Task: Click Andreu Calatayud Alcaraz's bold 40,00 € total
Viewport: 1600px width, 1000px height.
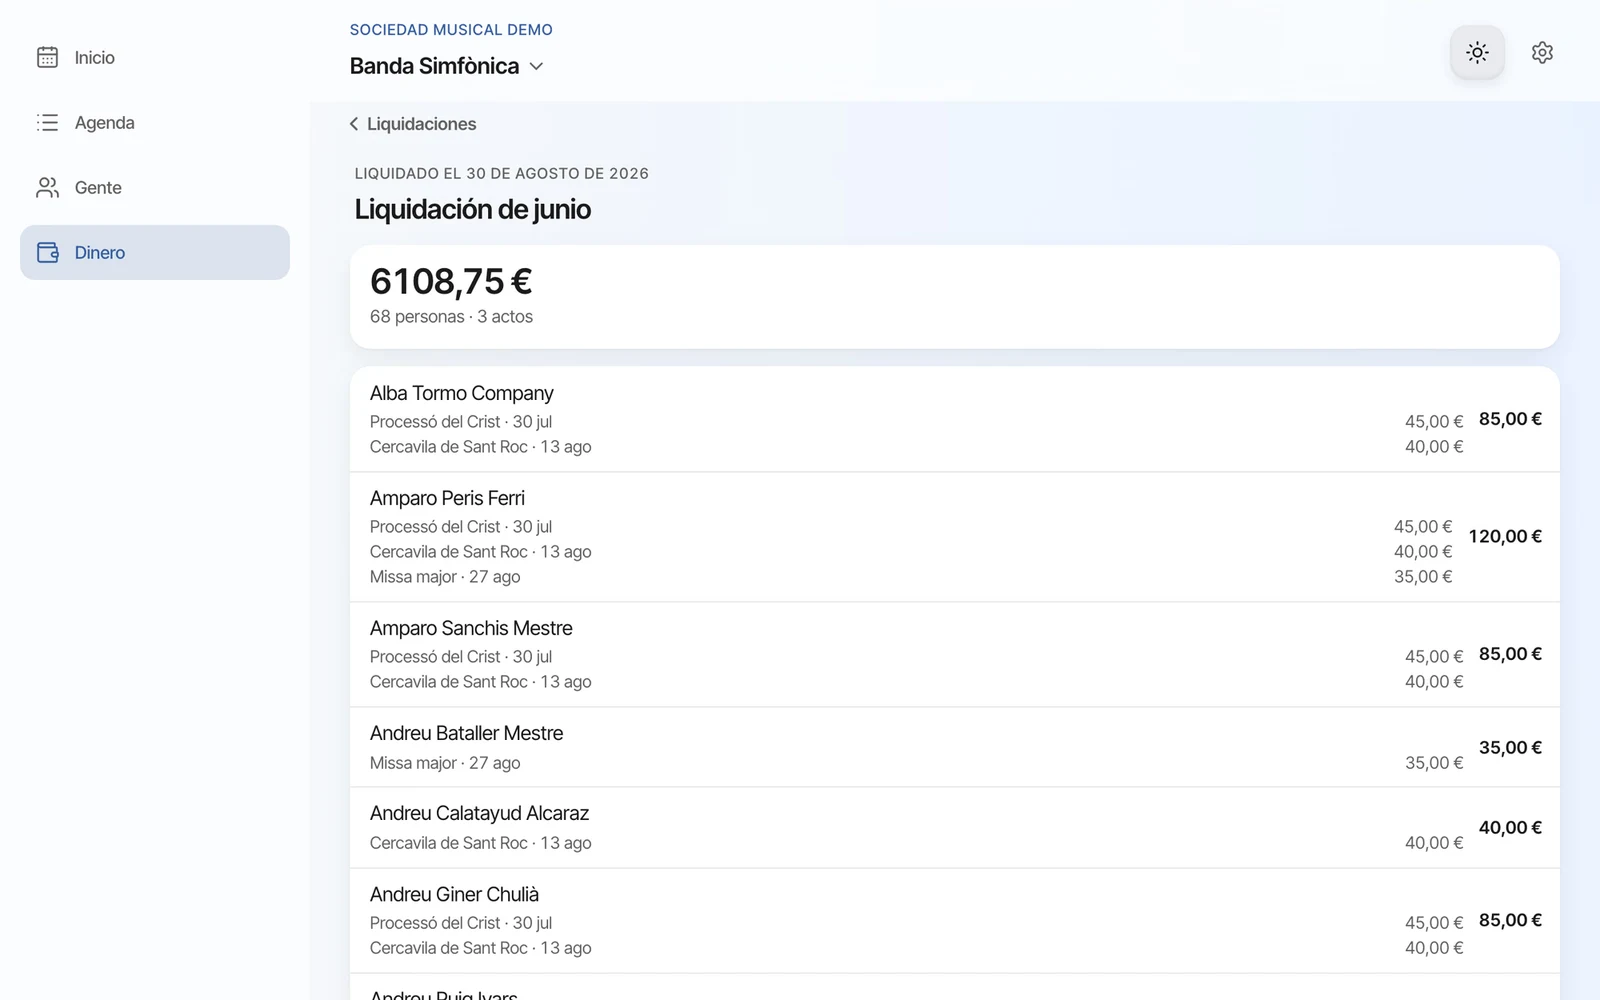Action: point(1510,827)
